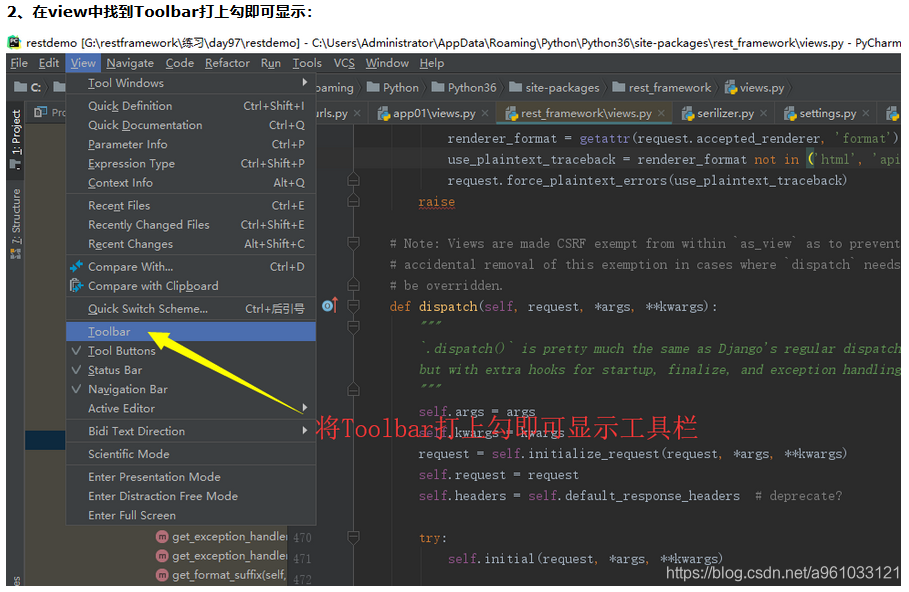Select Scientific Mode entry

point(191,454)
